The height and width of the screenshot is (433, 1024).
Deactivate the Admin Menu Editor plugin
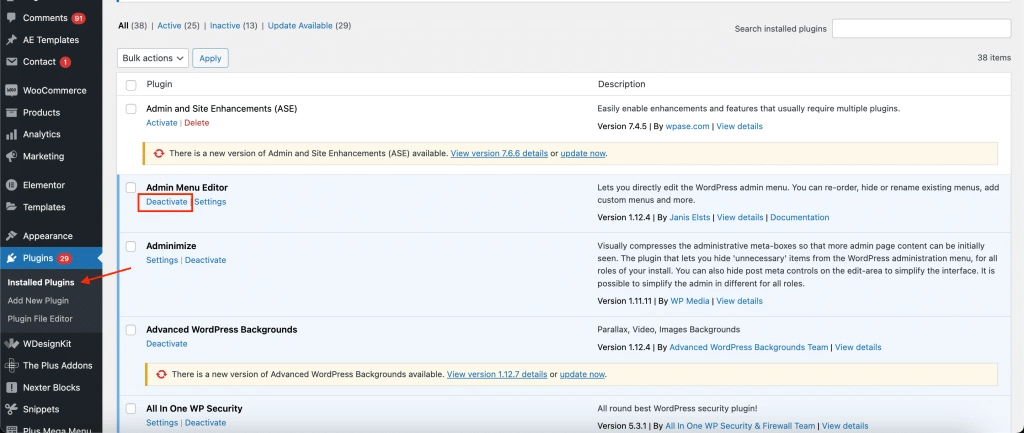tap(167, 202)
